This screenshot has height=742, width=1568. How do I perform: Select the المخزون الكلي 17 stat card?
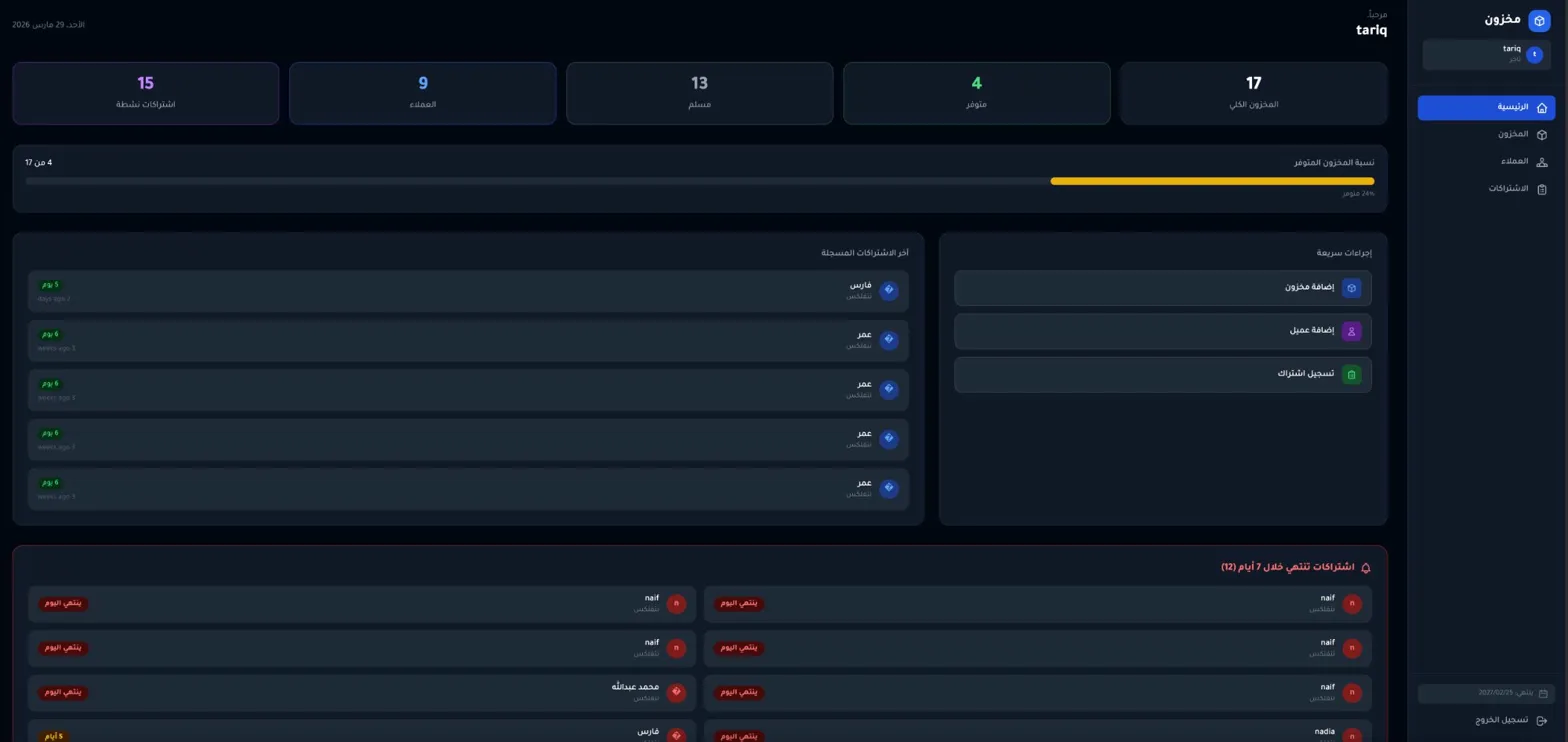[x=1253, y=93]
